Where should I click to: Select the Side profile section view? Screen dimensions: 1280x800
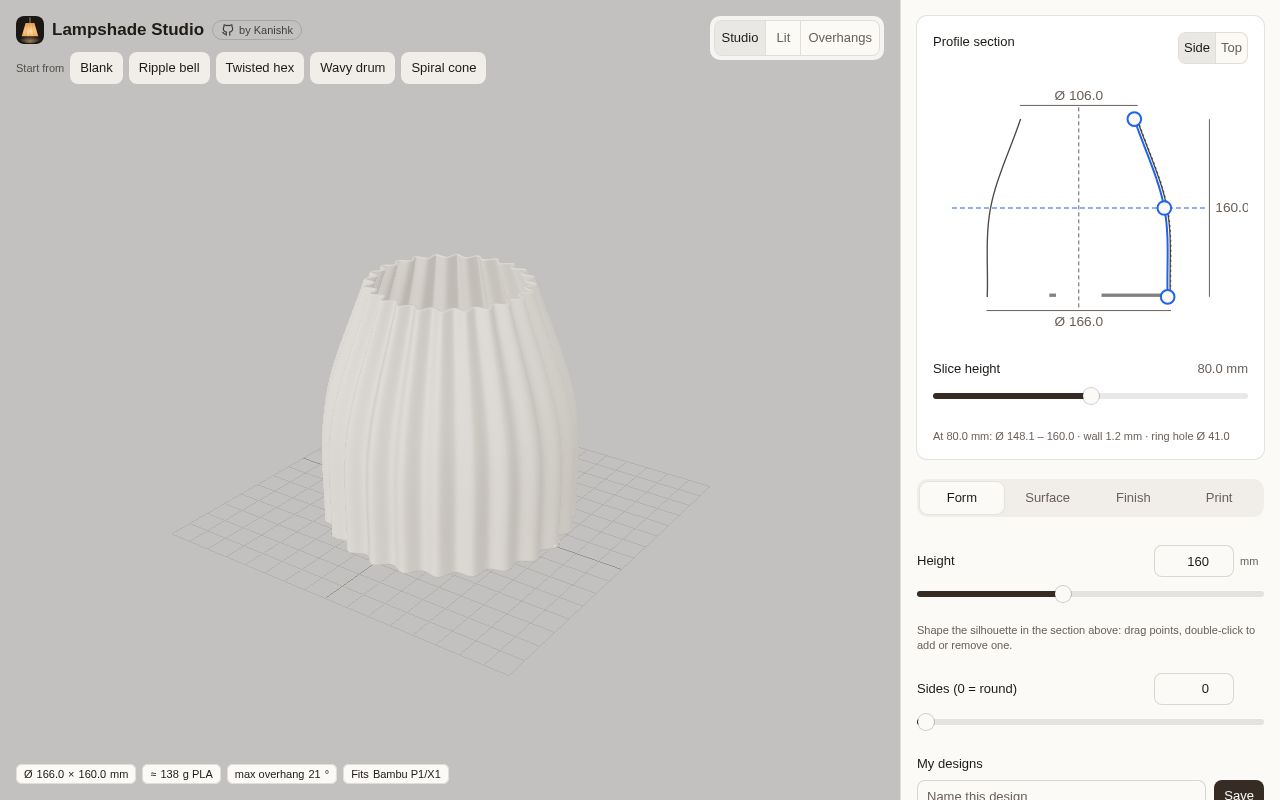pyautogui.click(x=1197, y=48)
